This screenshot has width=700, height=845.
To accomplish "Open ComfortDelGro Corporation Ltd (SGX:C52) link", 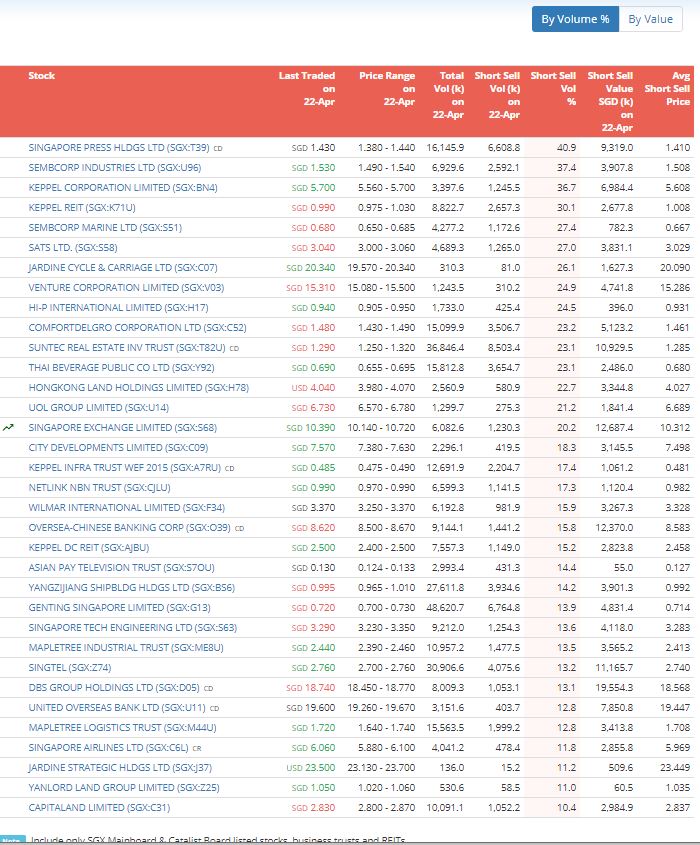I will (x=137, y=327).
